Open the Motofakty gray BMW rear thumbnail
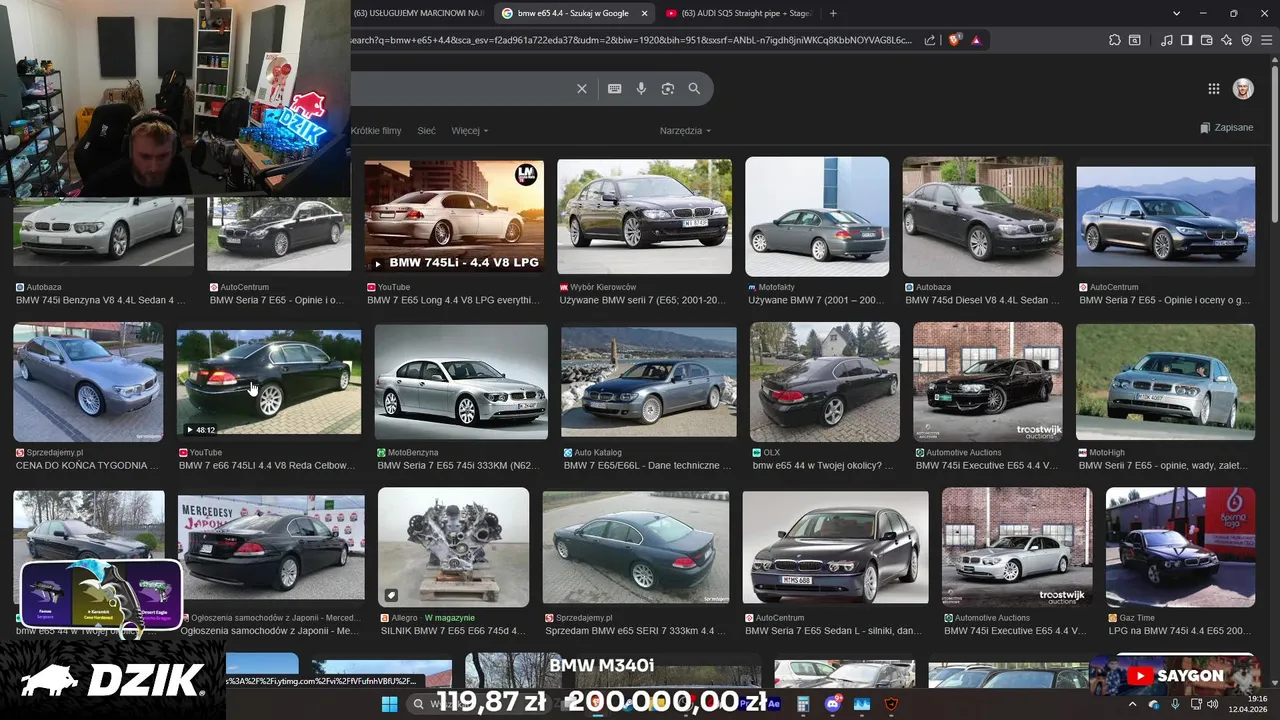The width and height of the screenshot is (1280, 720). pos(817,216)
